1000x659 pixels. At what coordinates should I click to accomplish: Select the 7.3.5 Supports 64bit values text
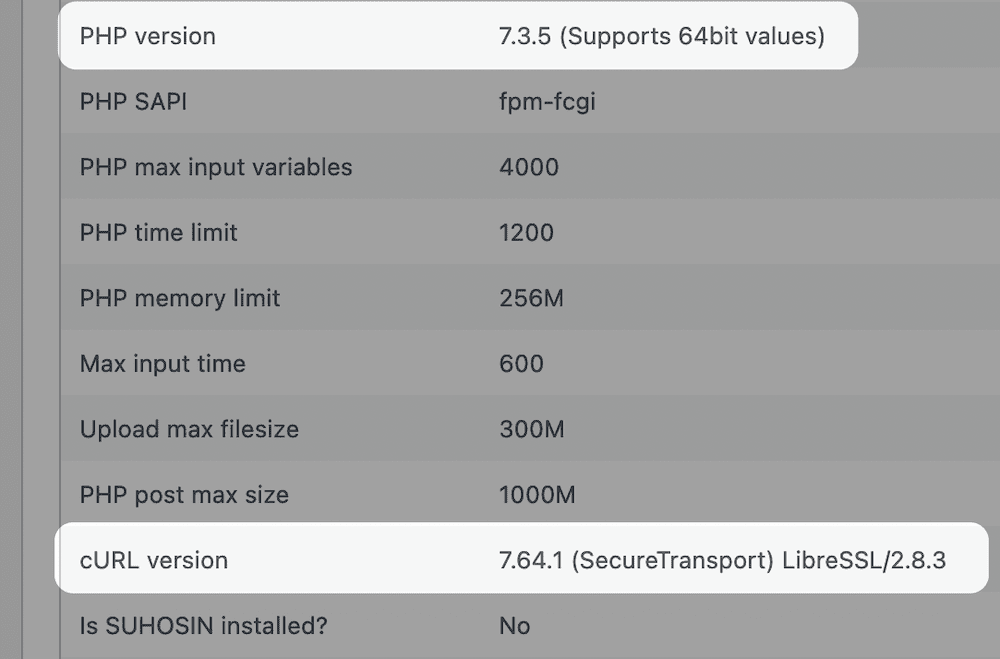click(x=661, y=36)
